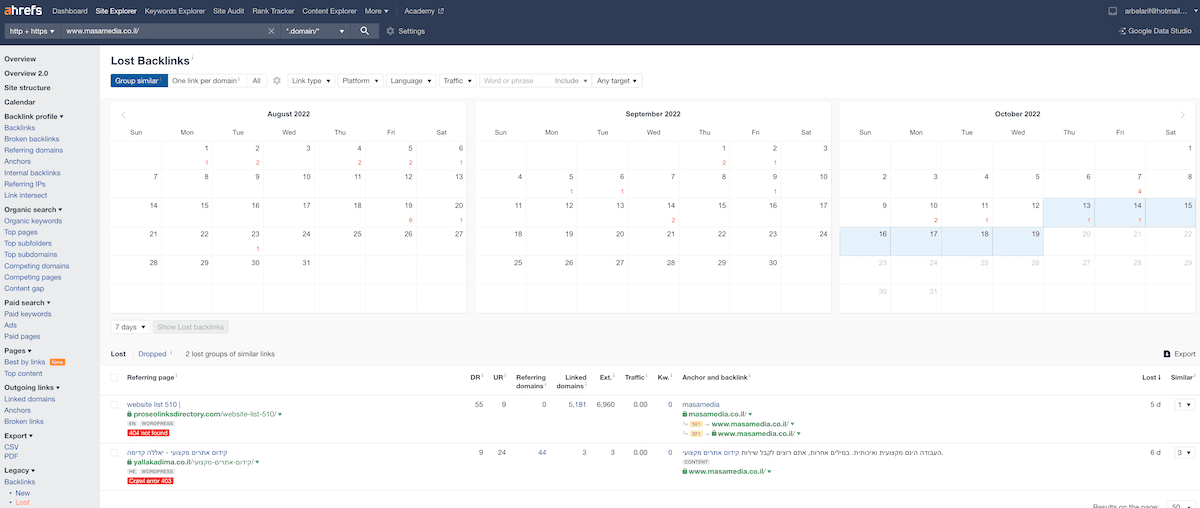The height and width of the screenshot is (508, 1200).
Task: Collapse Organic search section in sidebar
Action: (x=32, y=209)
